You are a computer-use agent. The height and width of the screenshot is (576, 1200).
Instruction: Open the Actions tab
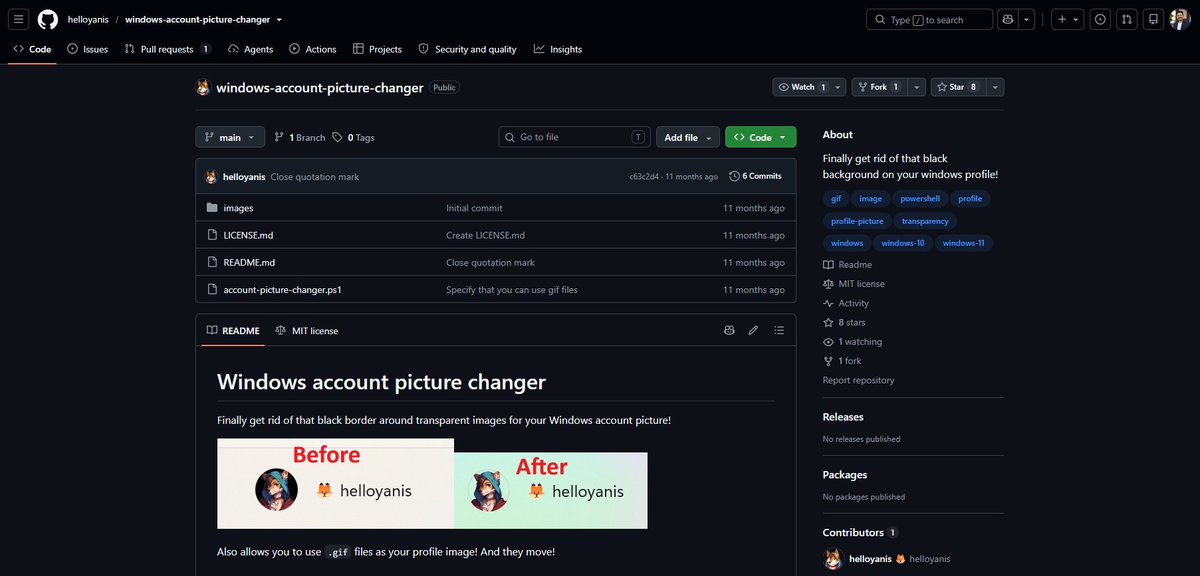pos(313,49)
